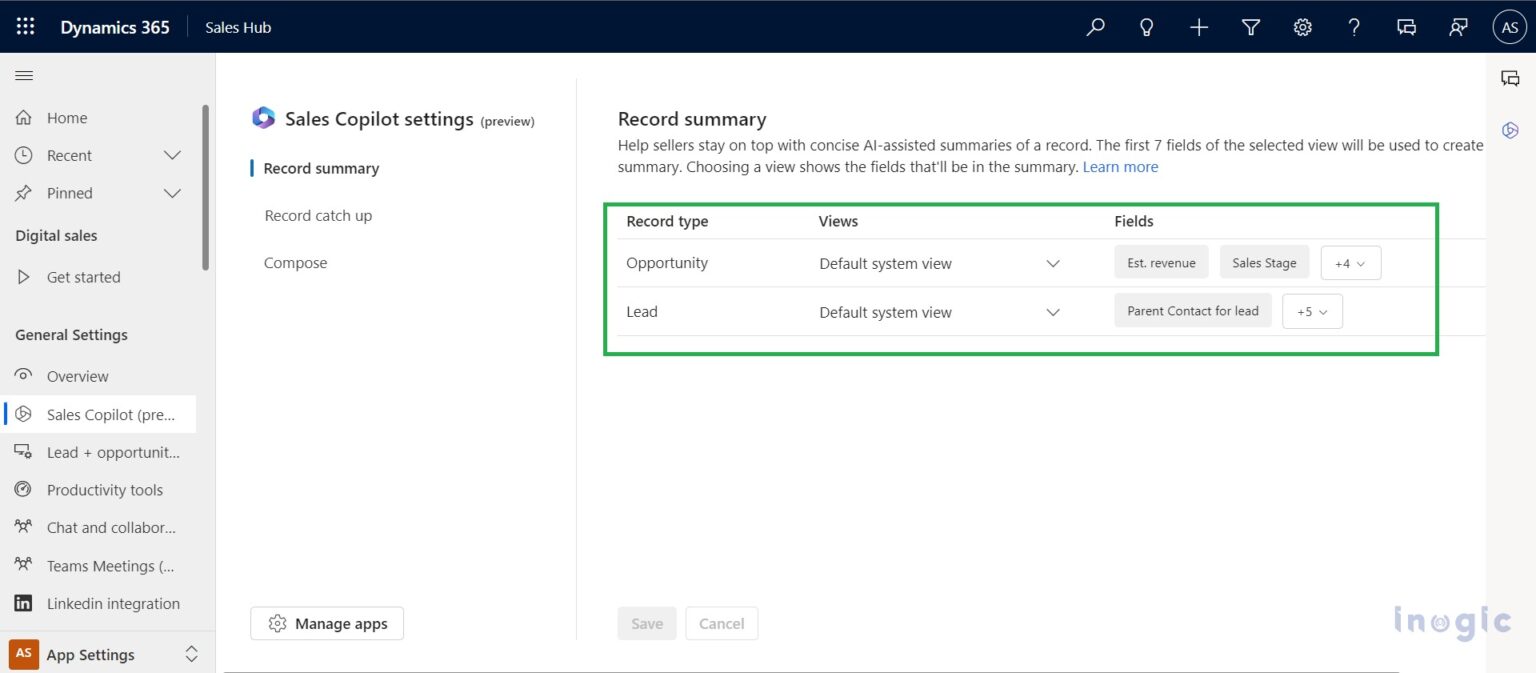1536x673 pixels.
Task: Open settings via the gear icon
Action: tap(1302, 27)
